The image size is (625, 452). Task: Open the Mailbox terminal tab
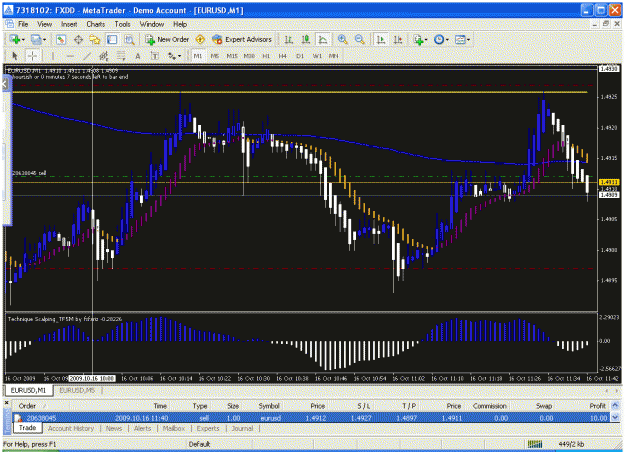point(174,428)
